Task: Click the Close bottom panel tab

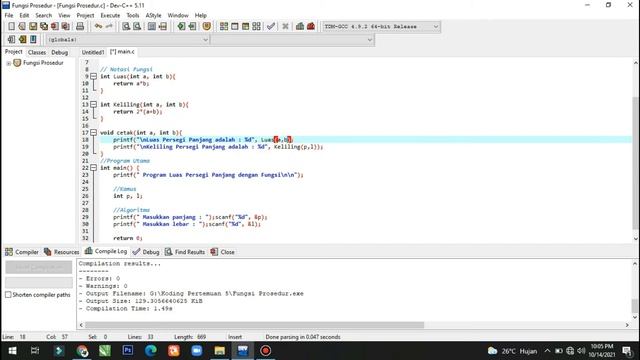Action: pyautogui.click(x=222, y=252)
